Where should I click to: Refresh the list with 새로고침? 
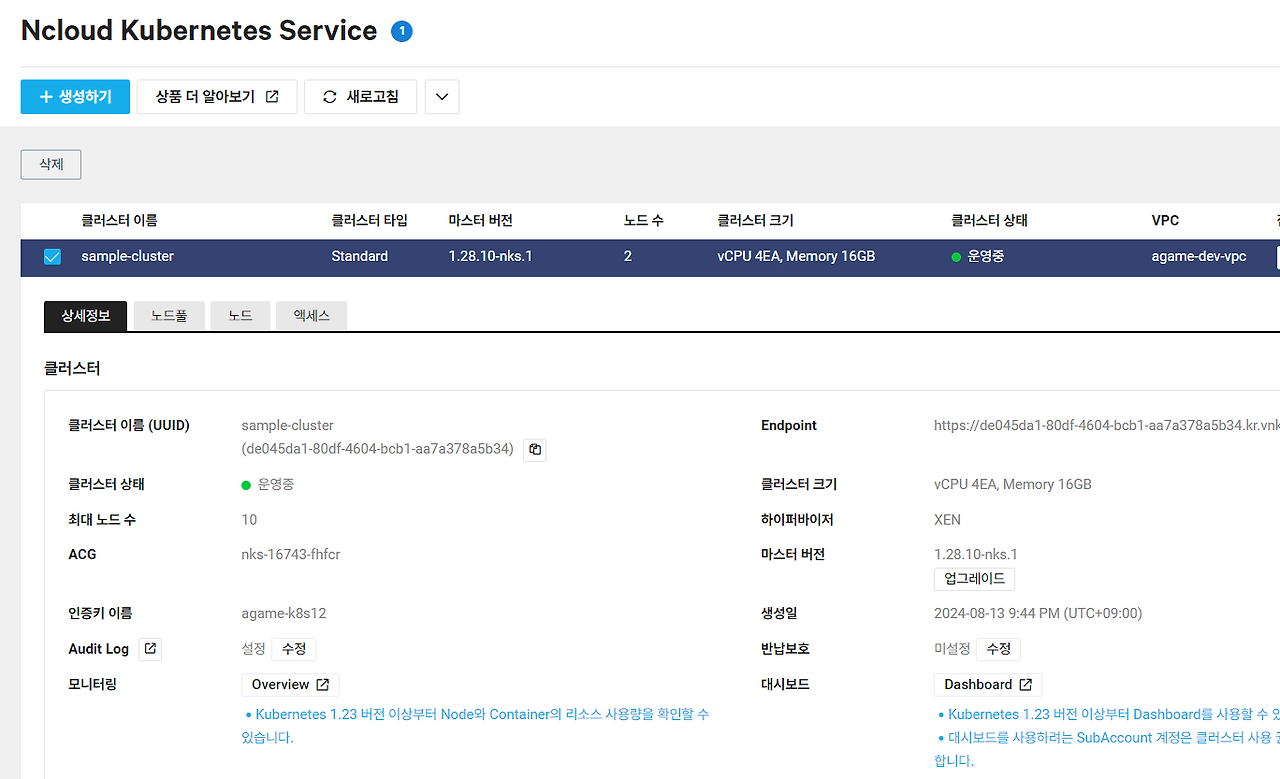(360, 97)
